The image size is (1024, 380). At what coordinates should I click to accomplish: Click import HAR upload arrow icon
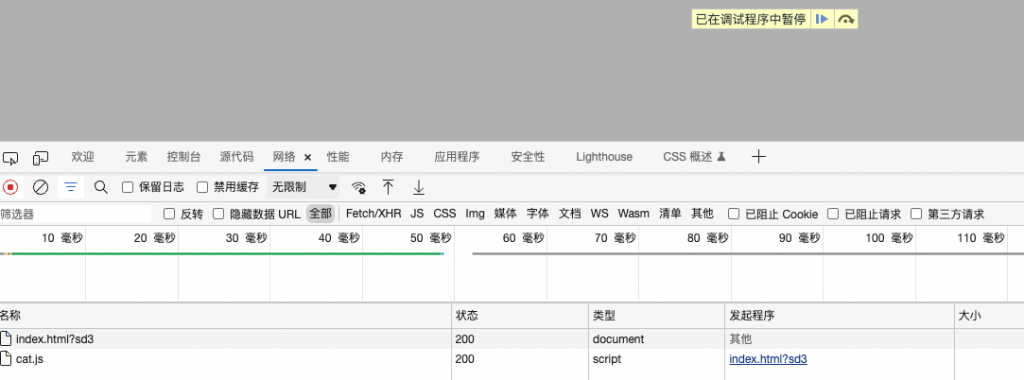click(388, 187)
